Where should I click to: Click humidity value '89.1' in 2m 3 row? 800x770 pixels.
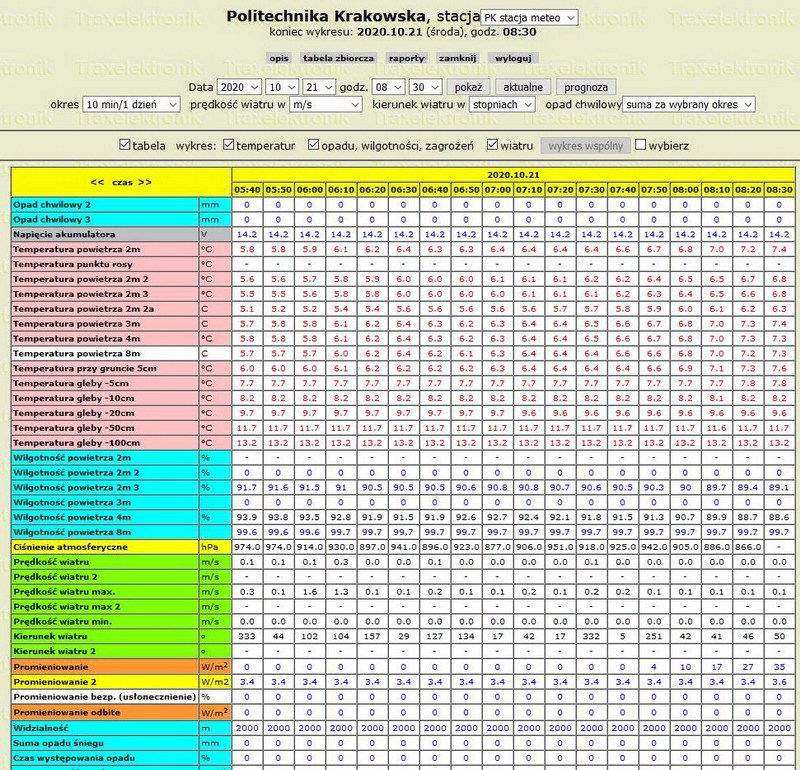(779, 487)
